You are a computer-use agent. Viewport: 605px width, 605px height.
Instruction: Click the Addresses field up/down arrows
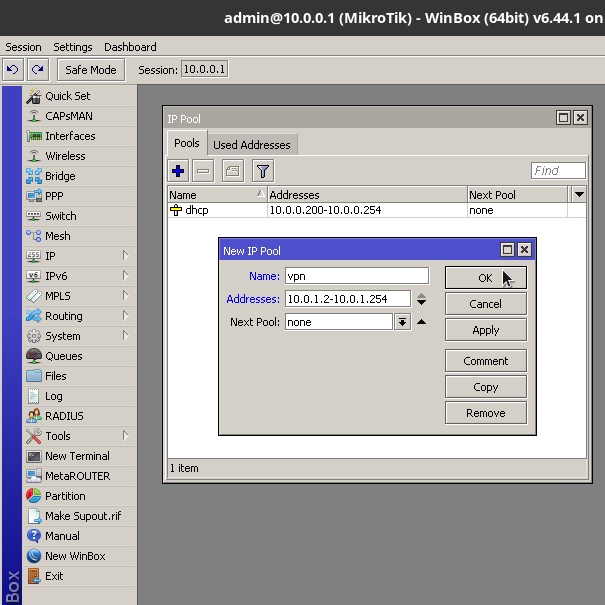click(421, 299)
